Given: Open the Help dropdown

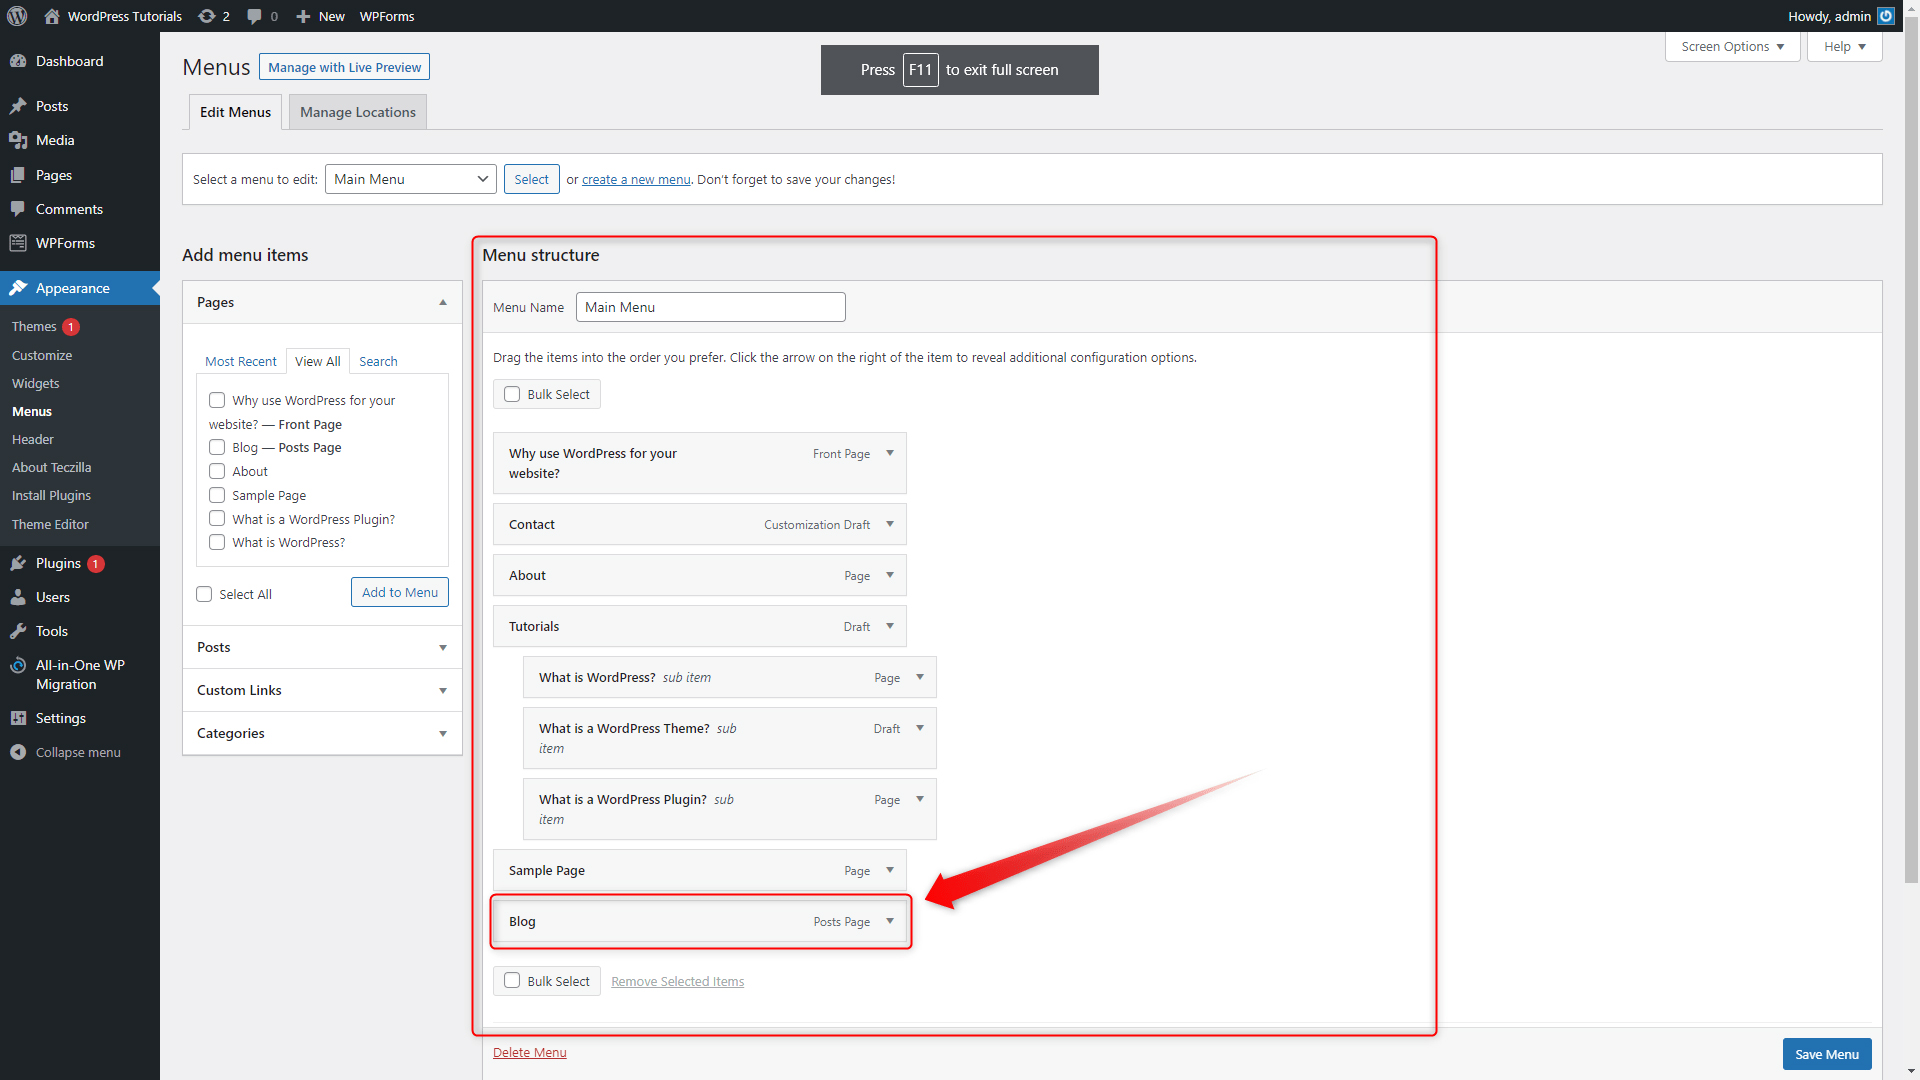Looking at the screenshot, I should (x=1844, y=47).
